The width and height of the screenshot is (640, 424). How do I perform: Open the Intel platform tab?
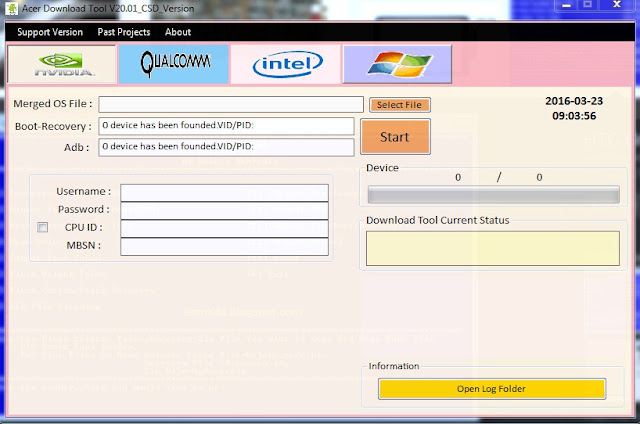click(x=286, y=64)
